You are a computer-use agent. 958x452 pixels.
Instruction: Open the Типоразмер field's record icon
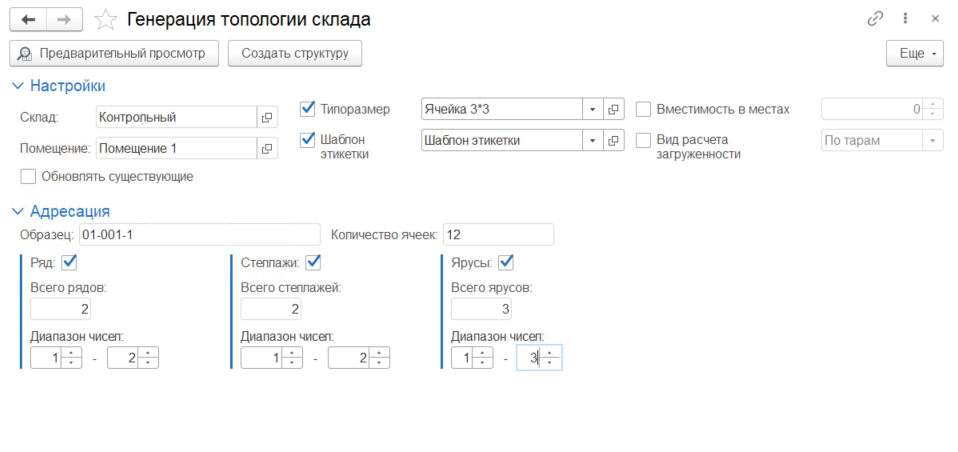[x=614, y=109]
